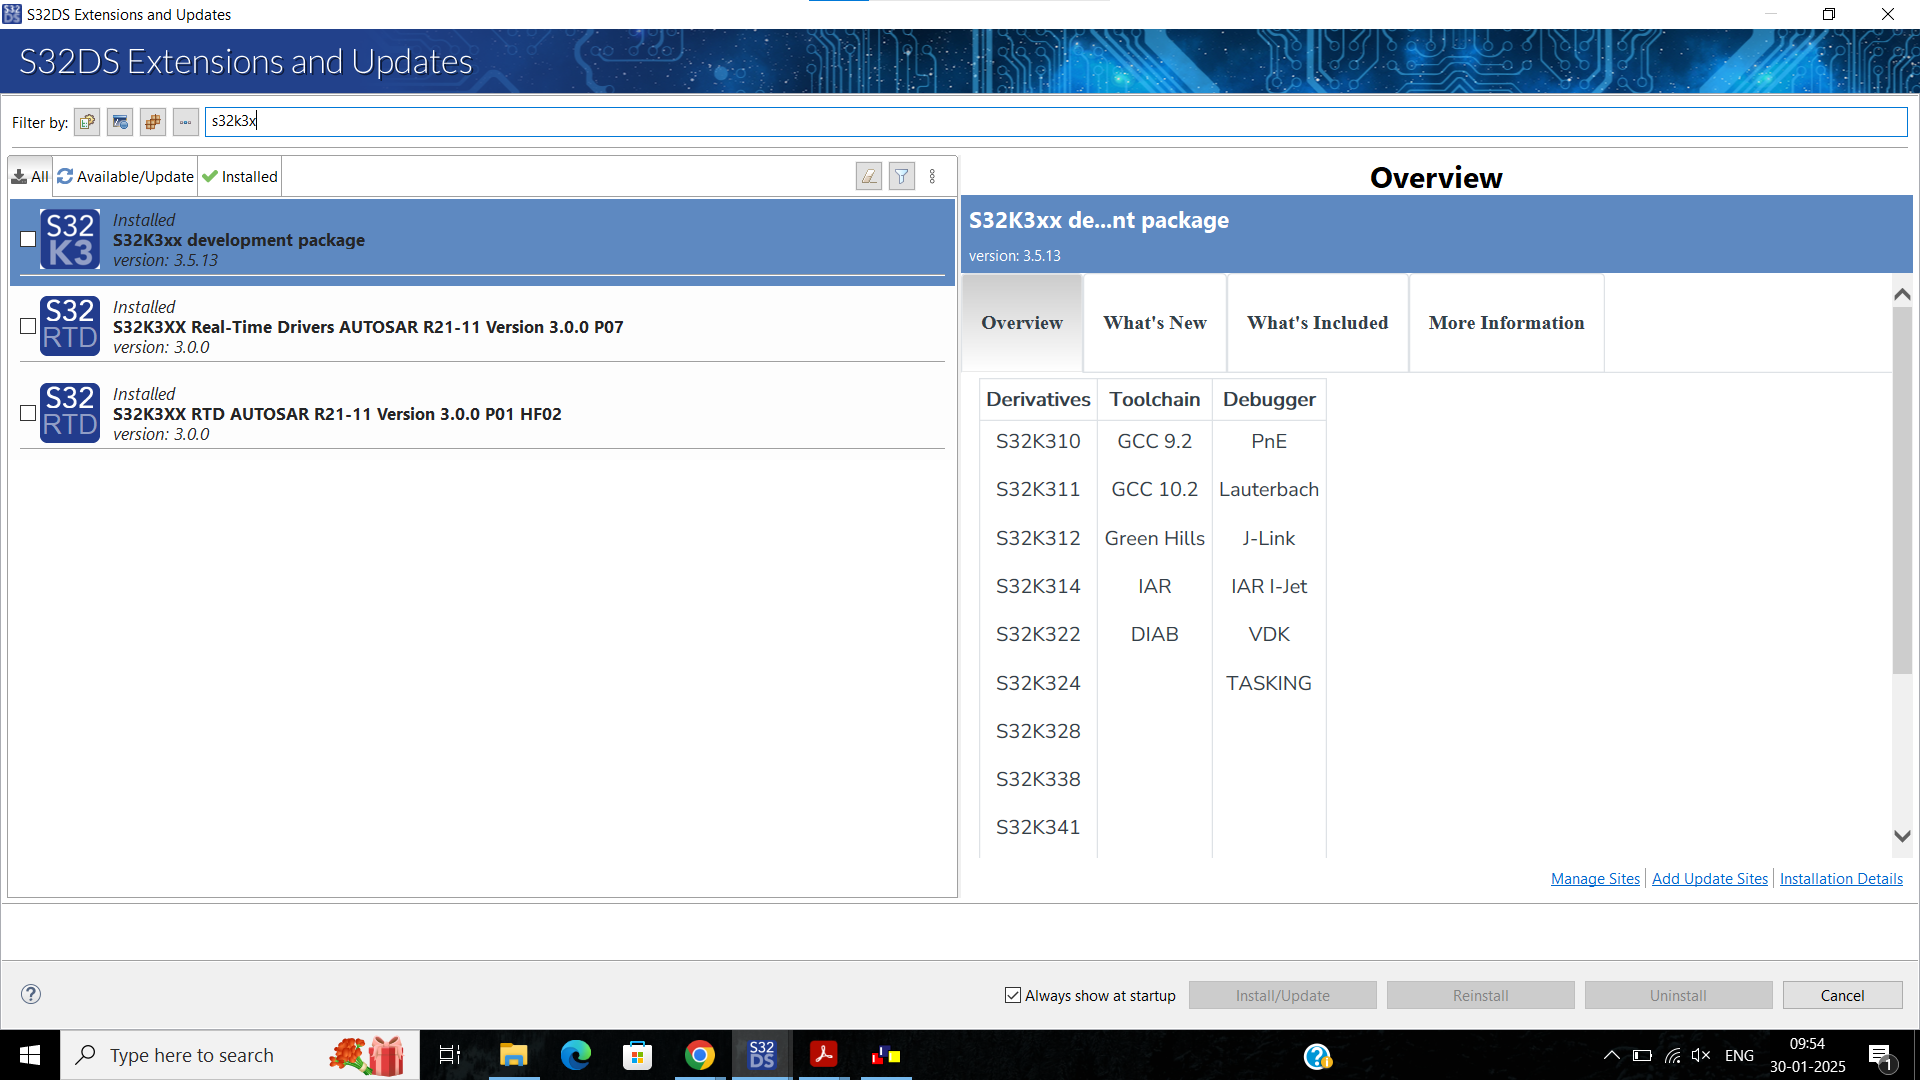Uncheck Always show at startup

point(1013,995)
